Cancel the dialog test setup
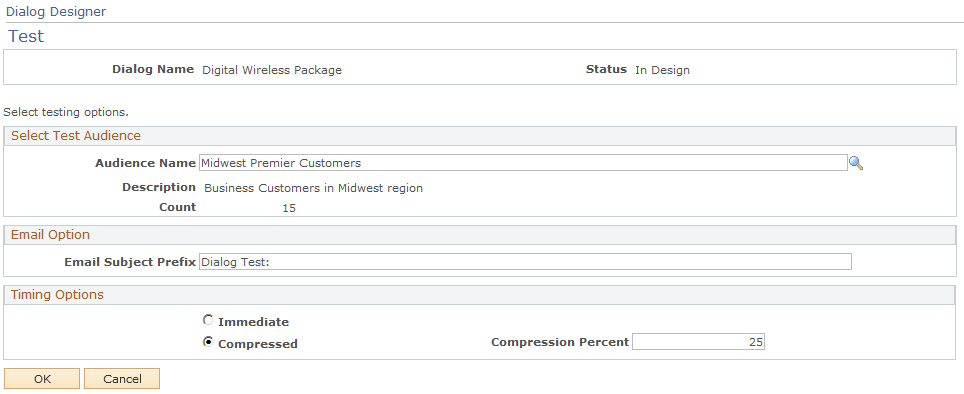This screenshot has height=394, width=964. tap(122, 379)
